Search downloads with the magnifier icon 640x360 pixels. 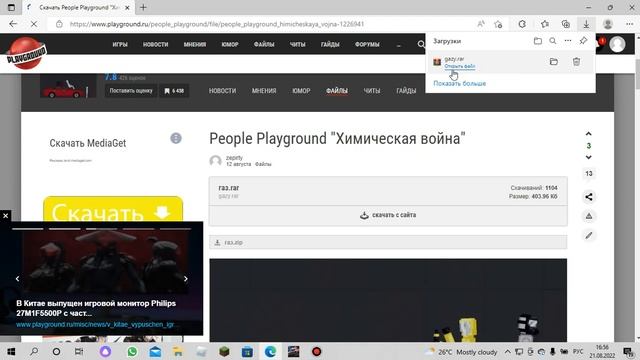point(553,41)
